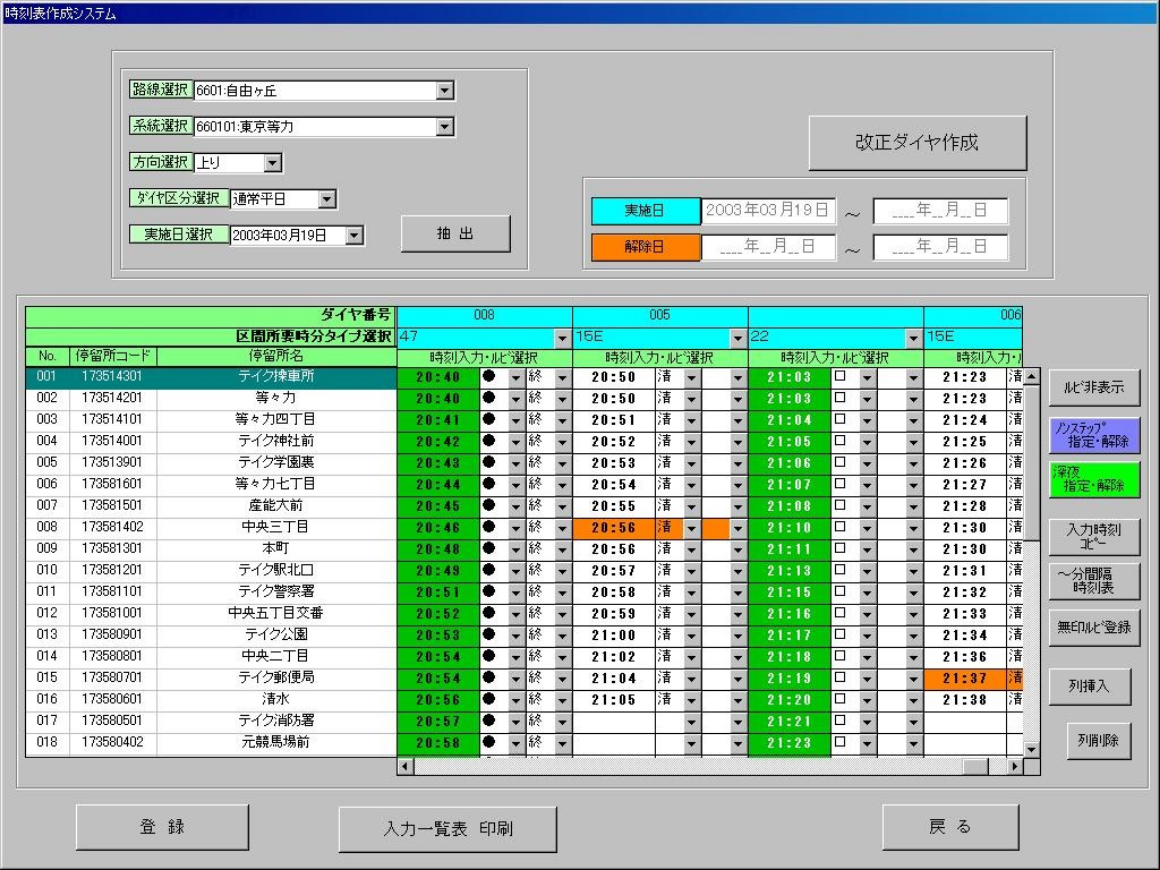Viewport: 1160px width, 870px height.
Task: Click the timetable vertical scrollbar up arrow
Action: [x=1031, y=377]
